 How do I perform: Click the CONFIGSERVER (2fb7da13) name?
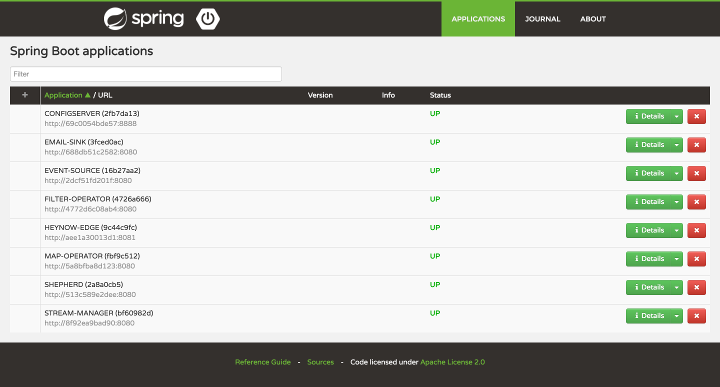pyautogui.click(x=92, y=113)
